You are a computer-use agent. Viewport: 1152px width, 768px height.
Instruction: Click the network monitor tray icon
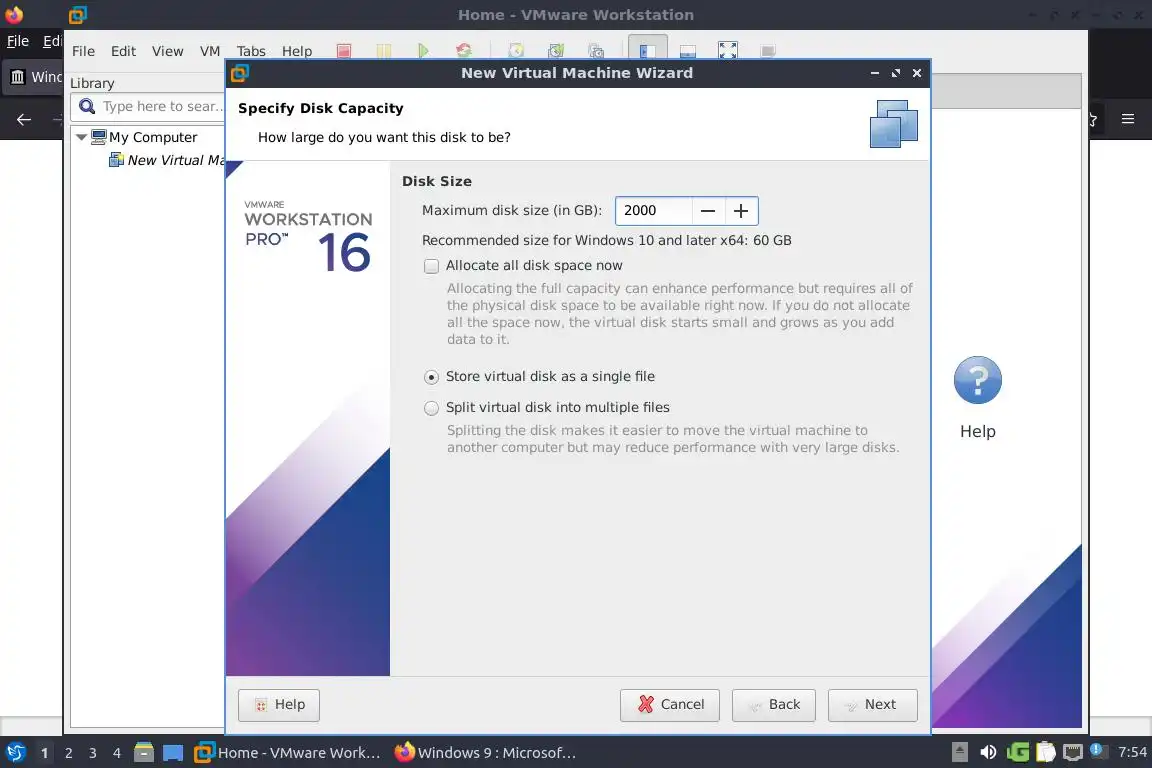1073,753
